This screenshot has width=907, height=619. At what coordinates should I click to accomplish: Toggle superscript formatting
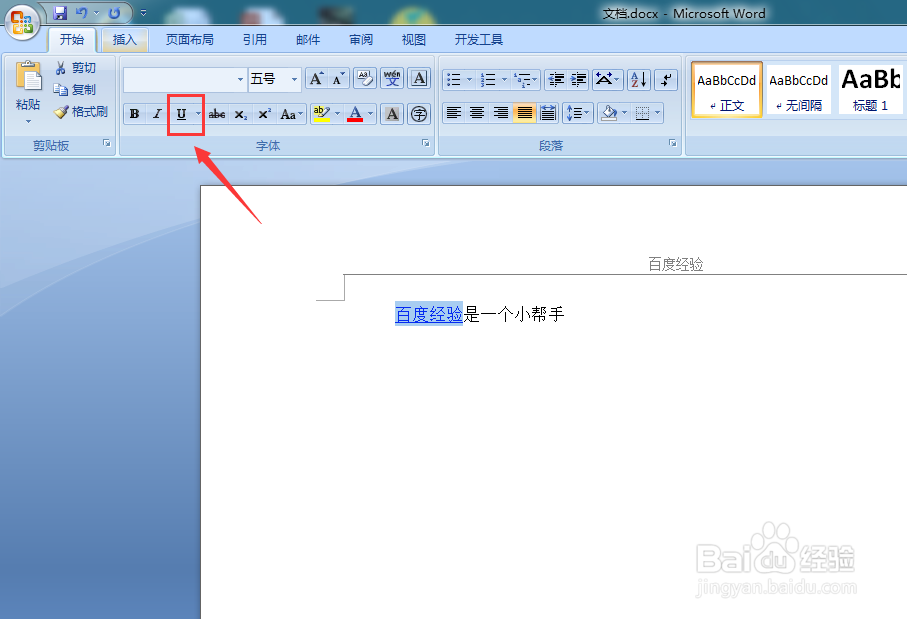[x=264, y=114]
